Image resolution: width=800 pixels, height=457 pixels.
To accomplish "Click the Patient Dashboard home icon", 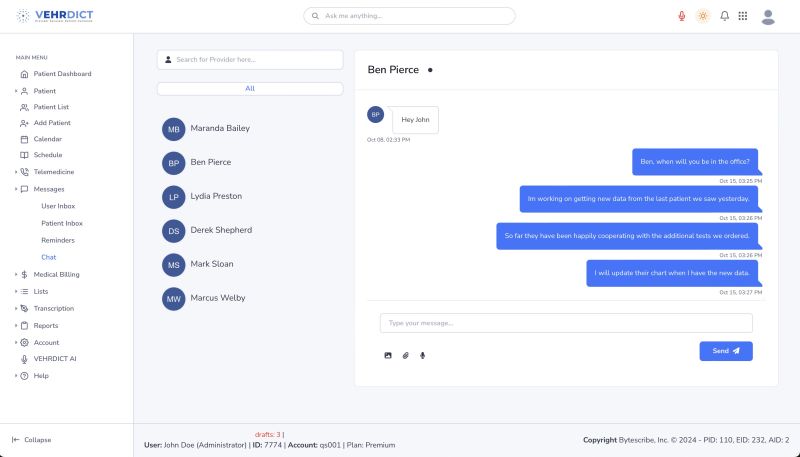I will tap(25, 74).
